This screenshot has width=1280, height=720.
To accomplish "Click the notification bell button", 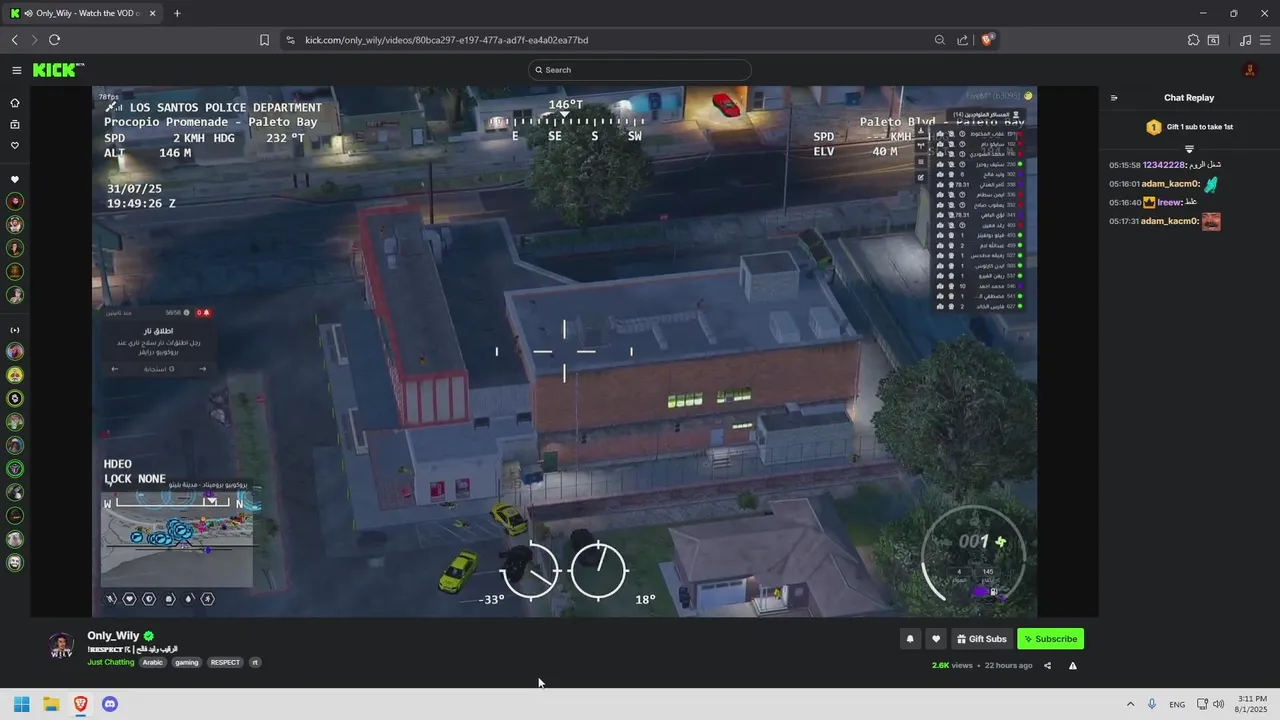I will click(x=910, y=639).
